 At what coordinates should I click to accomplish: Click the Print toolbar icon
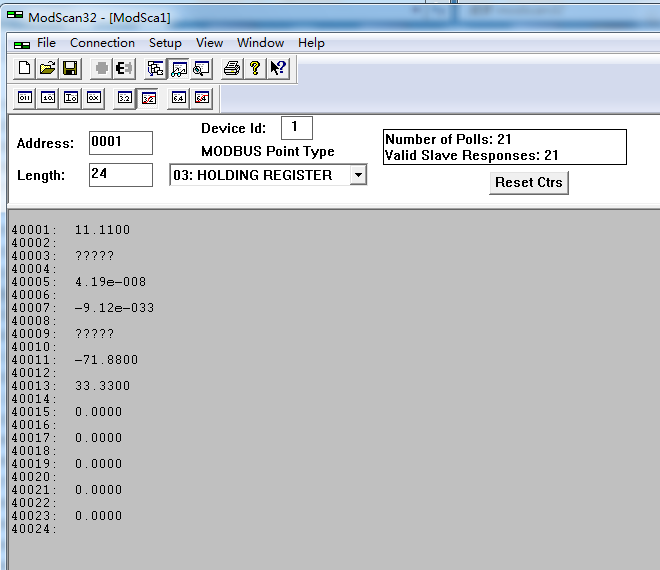pyautogui.click(x=232, y=68)
